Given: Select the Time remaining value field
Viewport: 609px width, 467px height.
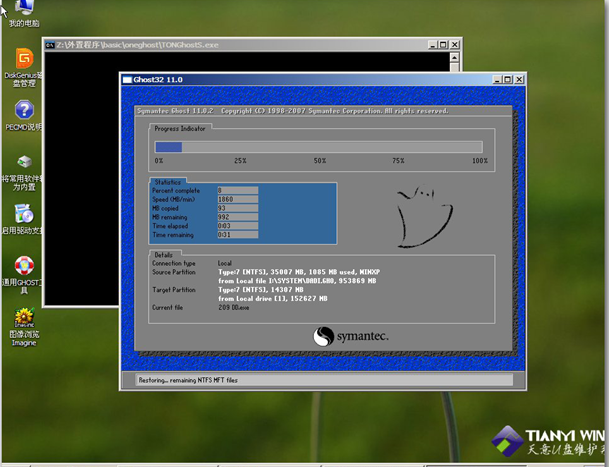Looking at the screenshot, I should click(237, 234).
